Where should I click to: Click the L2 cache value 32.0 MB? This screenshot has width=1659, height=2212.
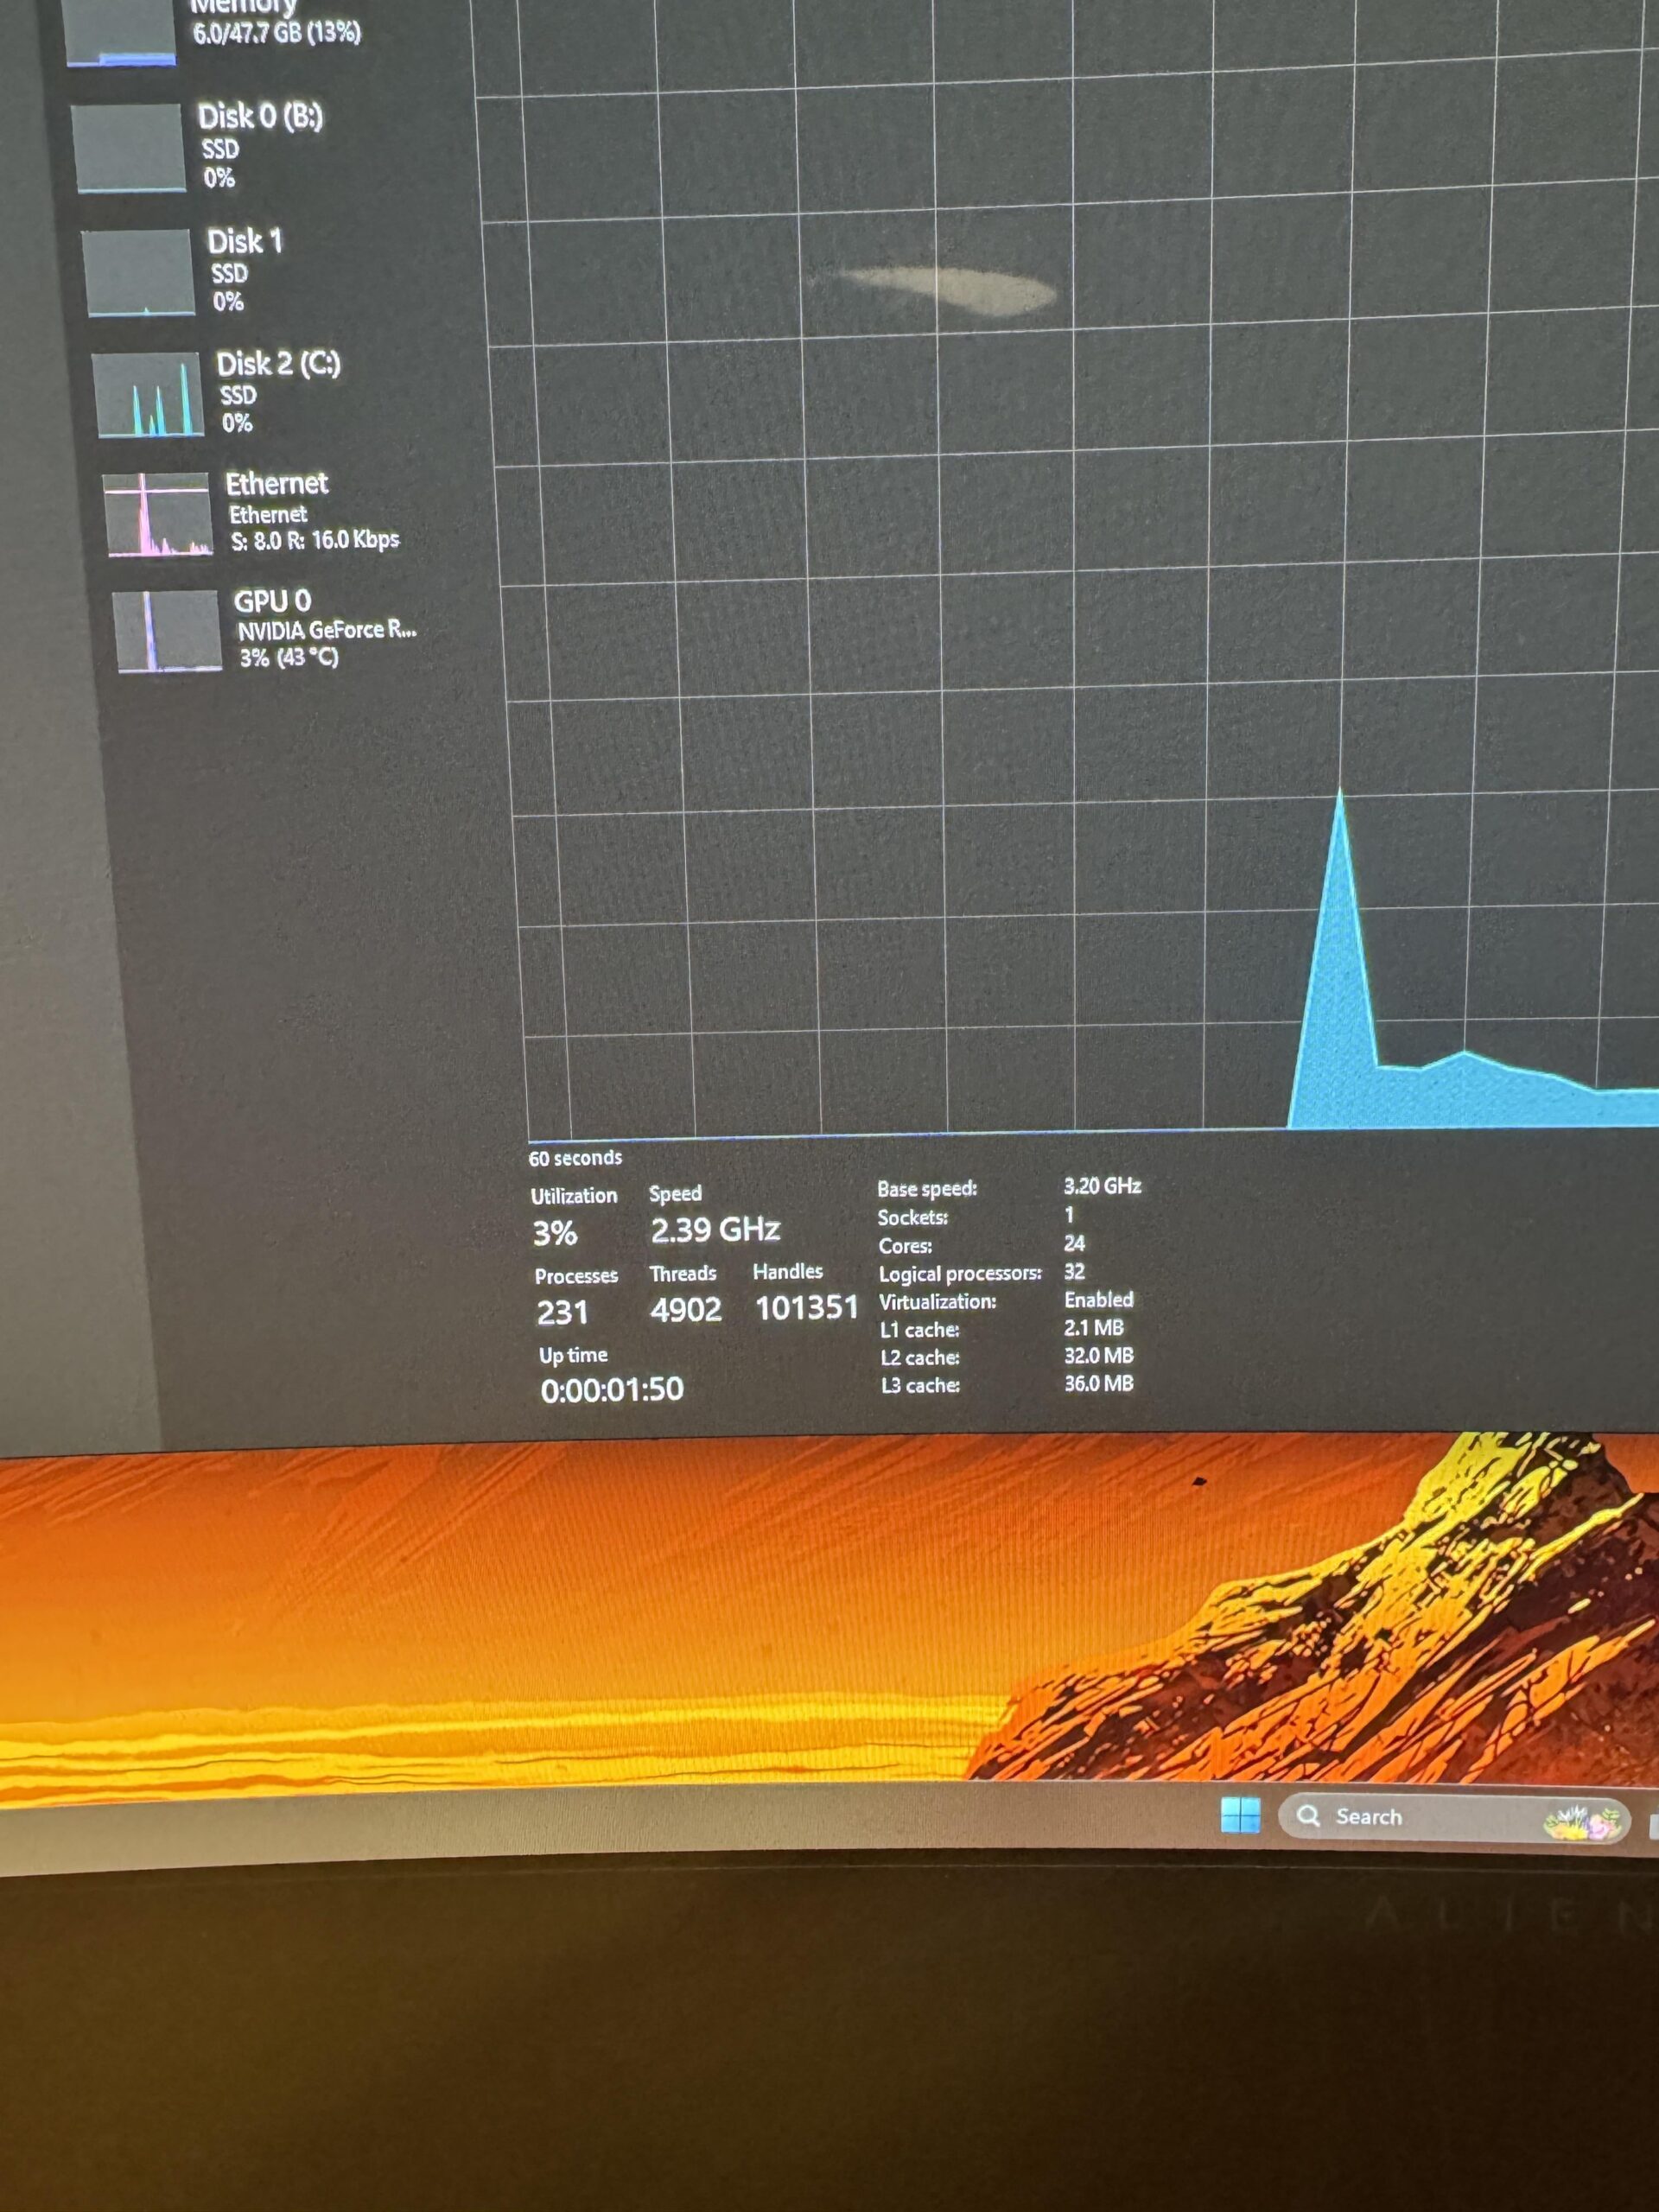tap(1098, 1355)
